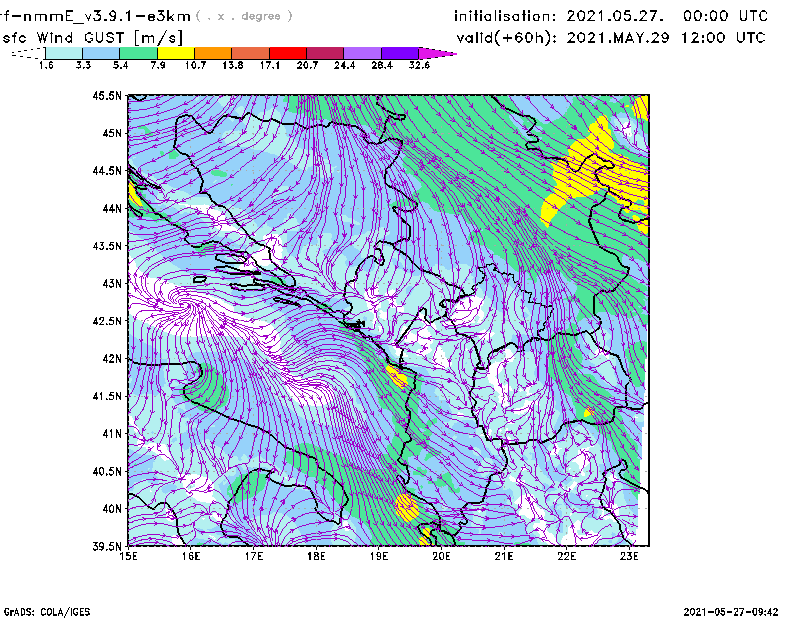The height and width of the screenshot is (618, 800).
Task: Click the legend value "17.1"
Action: click(x=270, y=65)
